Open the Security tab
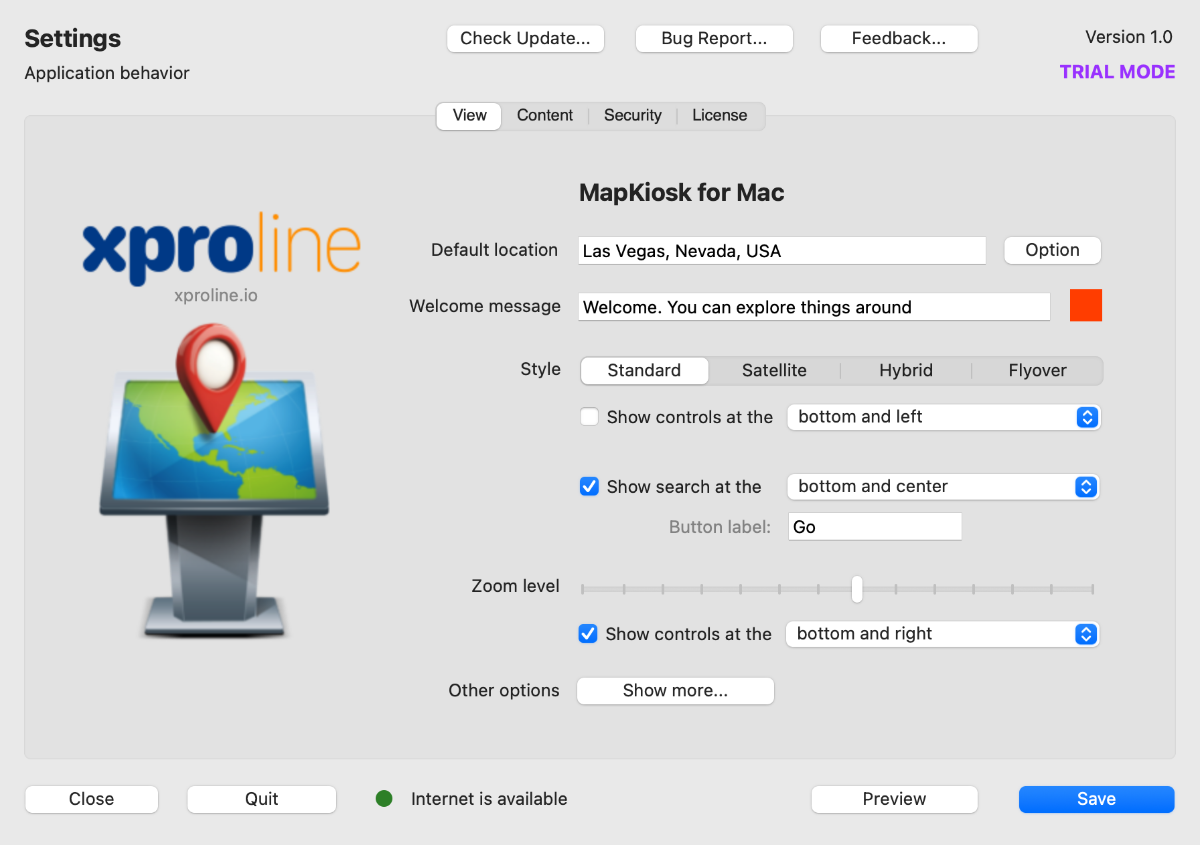 point(633,115)
